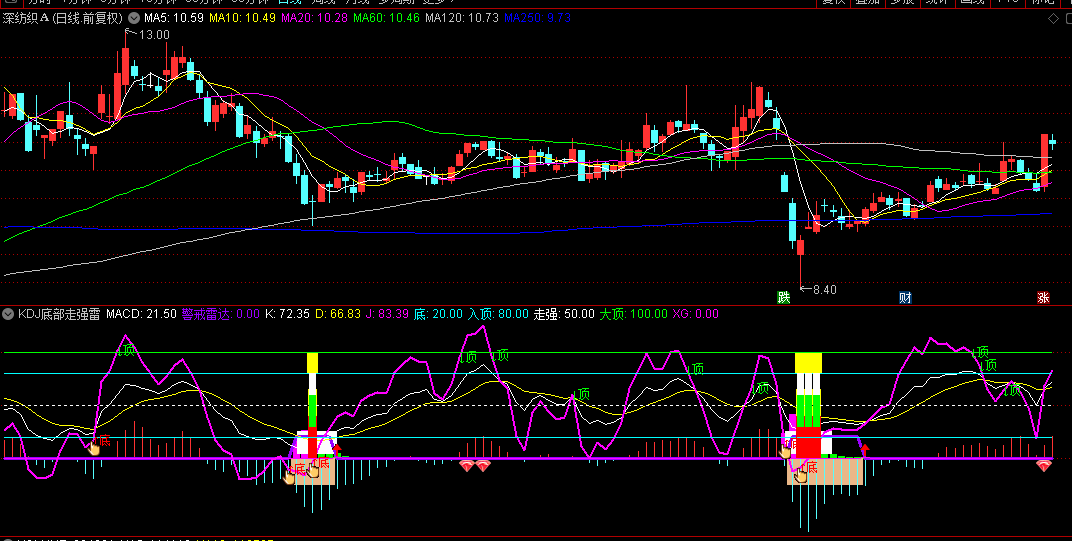The height and width of the screenshot is (541, 1072).
Task: Click the diamond icon at chart's top-right
Action: (x=1053, y=19)
